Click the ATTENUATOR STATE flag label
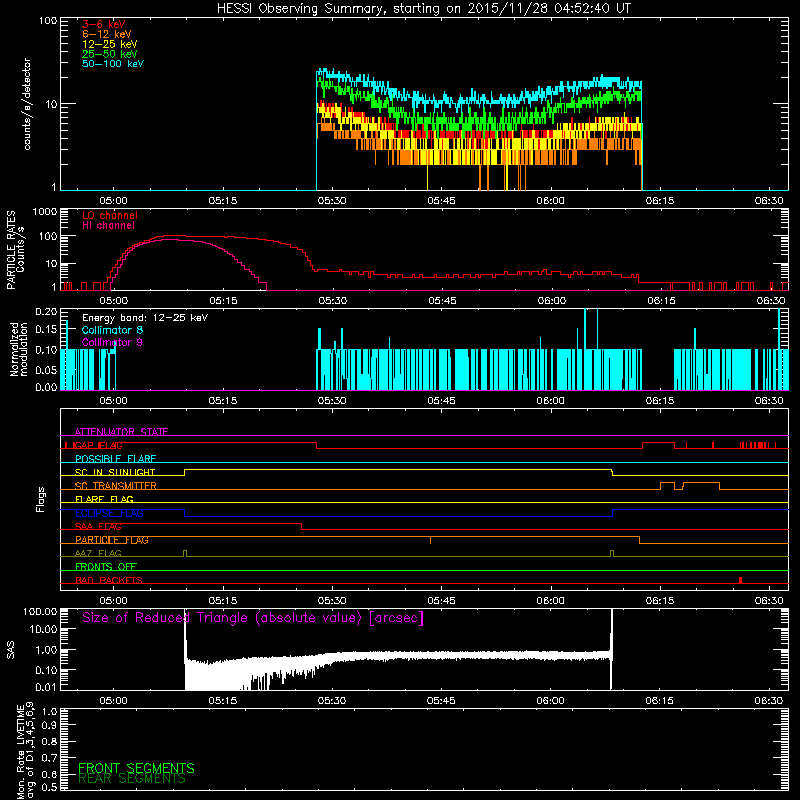 tap(121, 432)
